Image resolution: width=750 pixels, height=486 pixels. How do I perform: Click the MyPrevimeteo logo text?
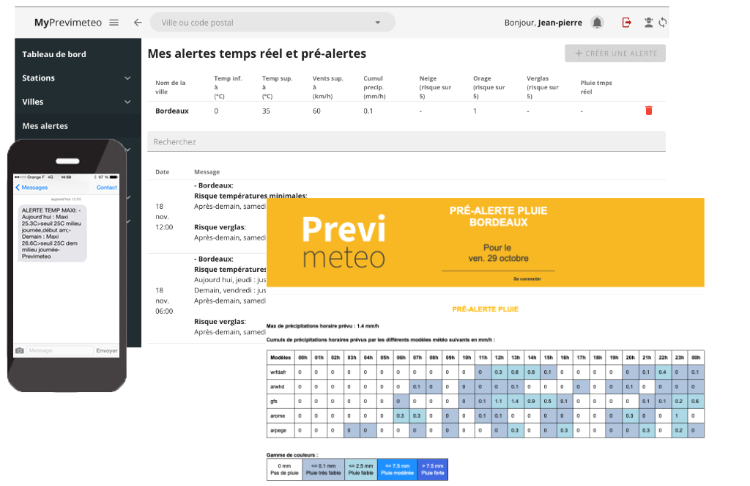pos(68,22)
